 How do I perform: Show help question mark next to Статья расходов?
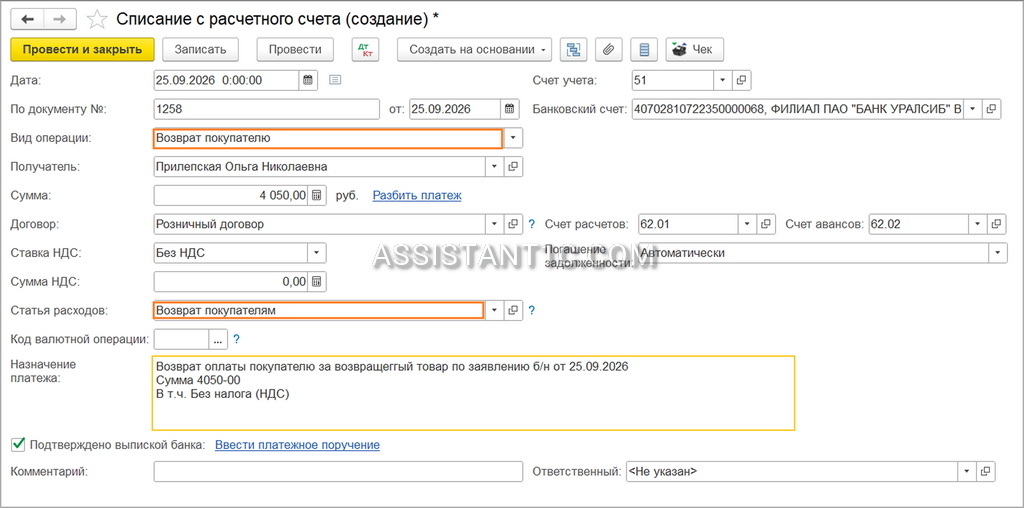tap(532, 310)
